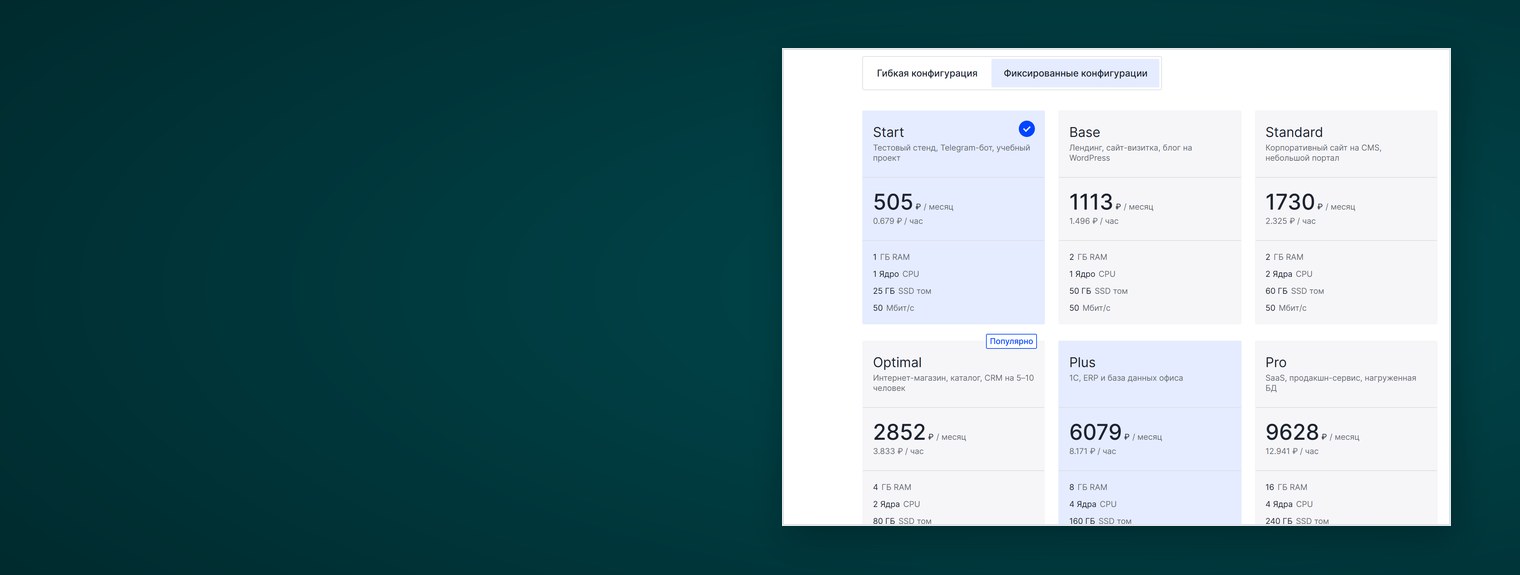
Task: Click 2 Ядра CPU in Standard plan
Action: point(1289,274)
